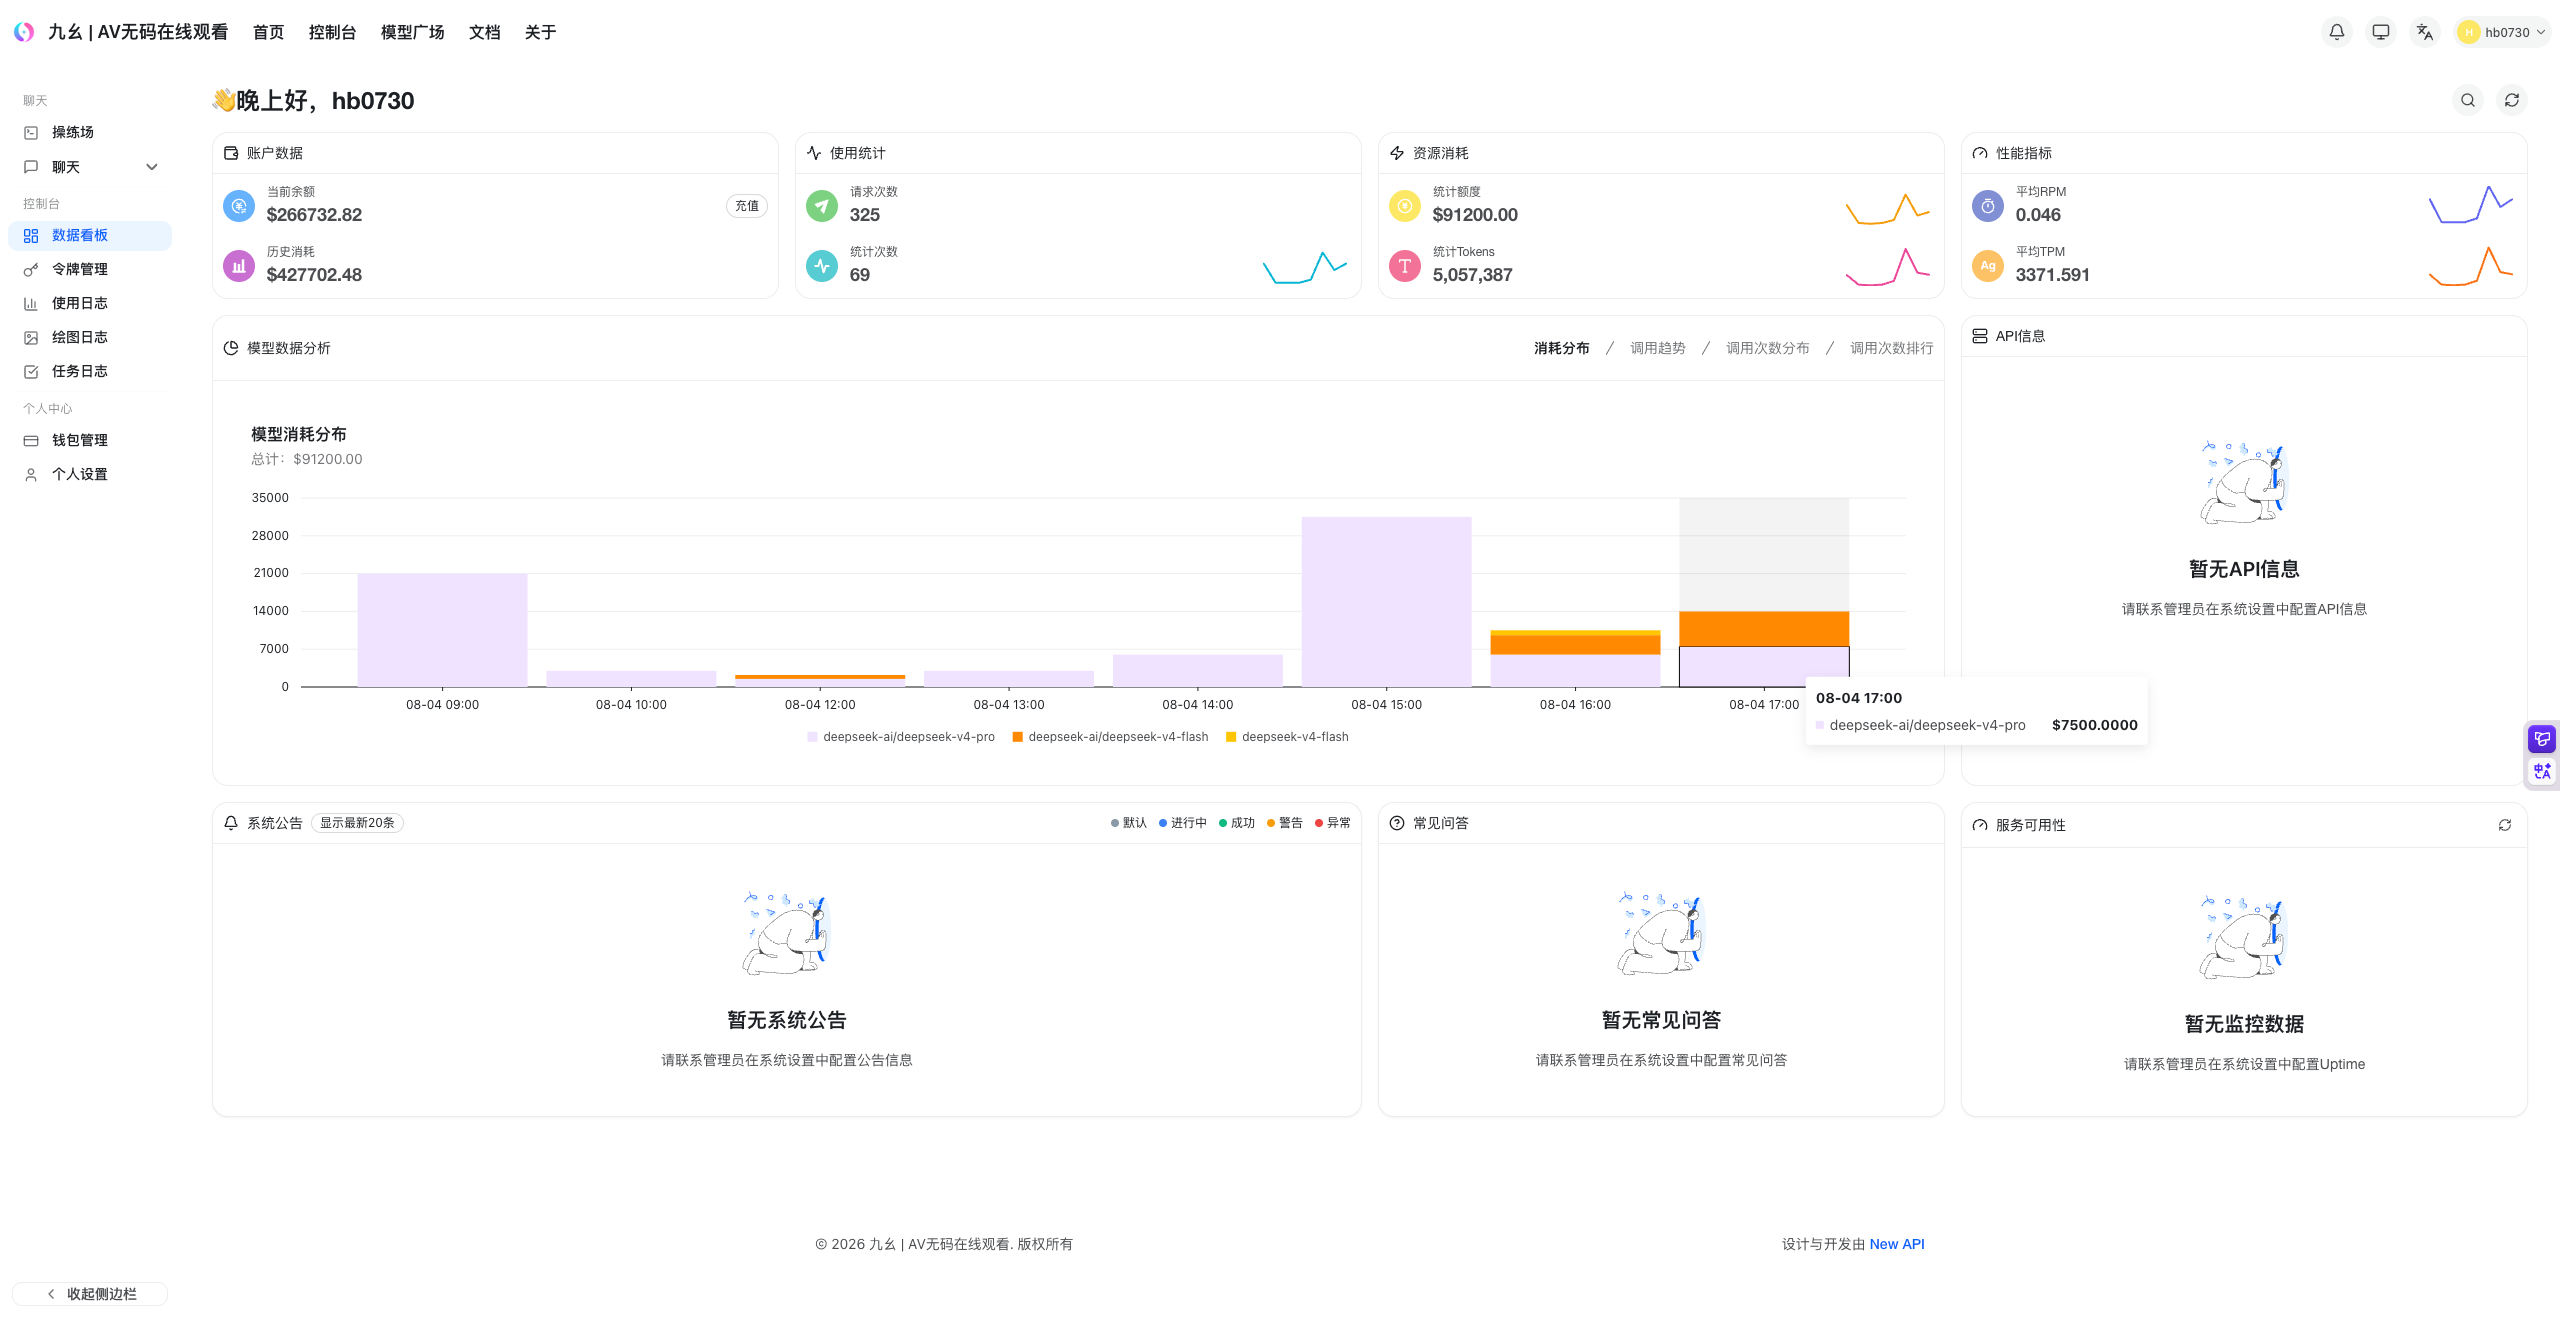Switch to the call trend tab
This screenshot has height=1318, width=2560.
coord(1657,348)
